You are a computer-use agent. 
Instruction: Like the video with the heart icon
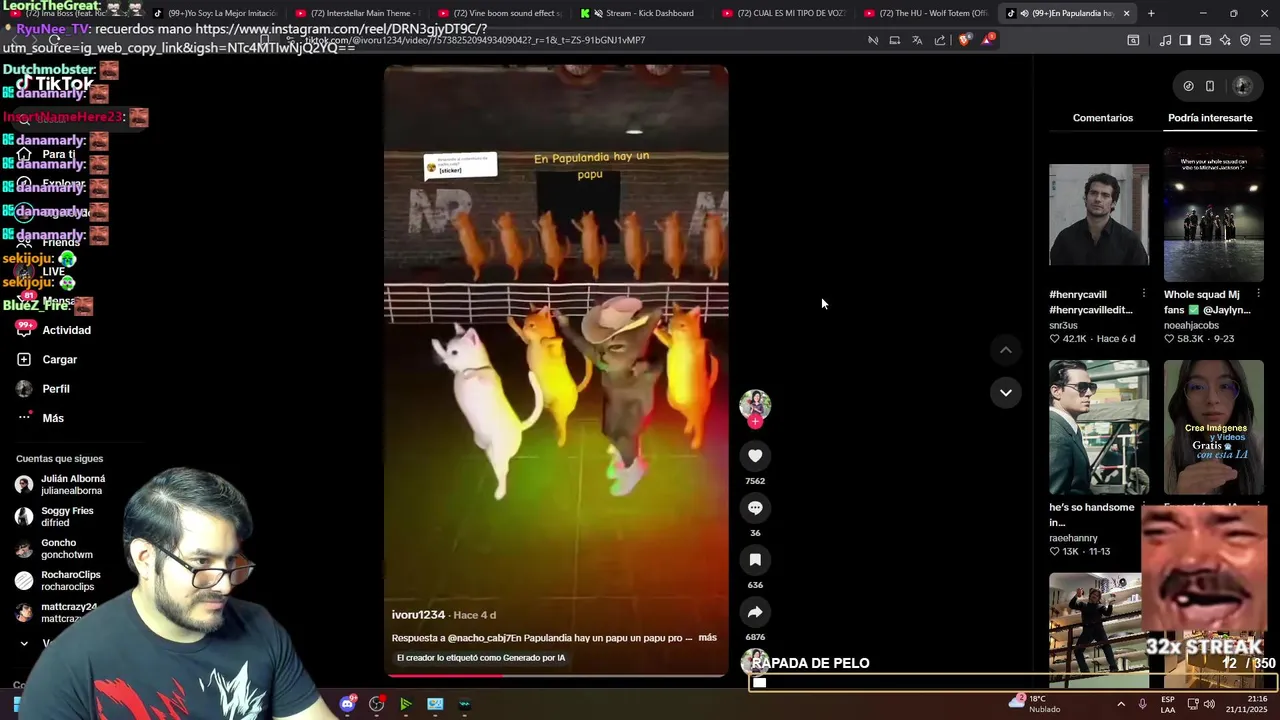point(755,456)
